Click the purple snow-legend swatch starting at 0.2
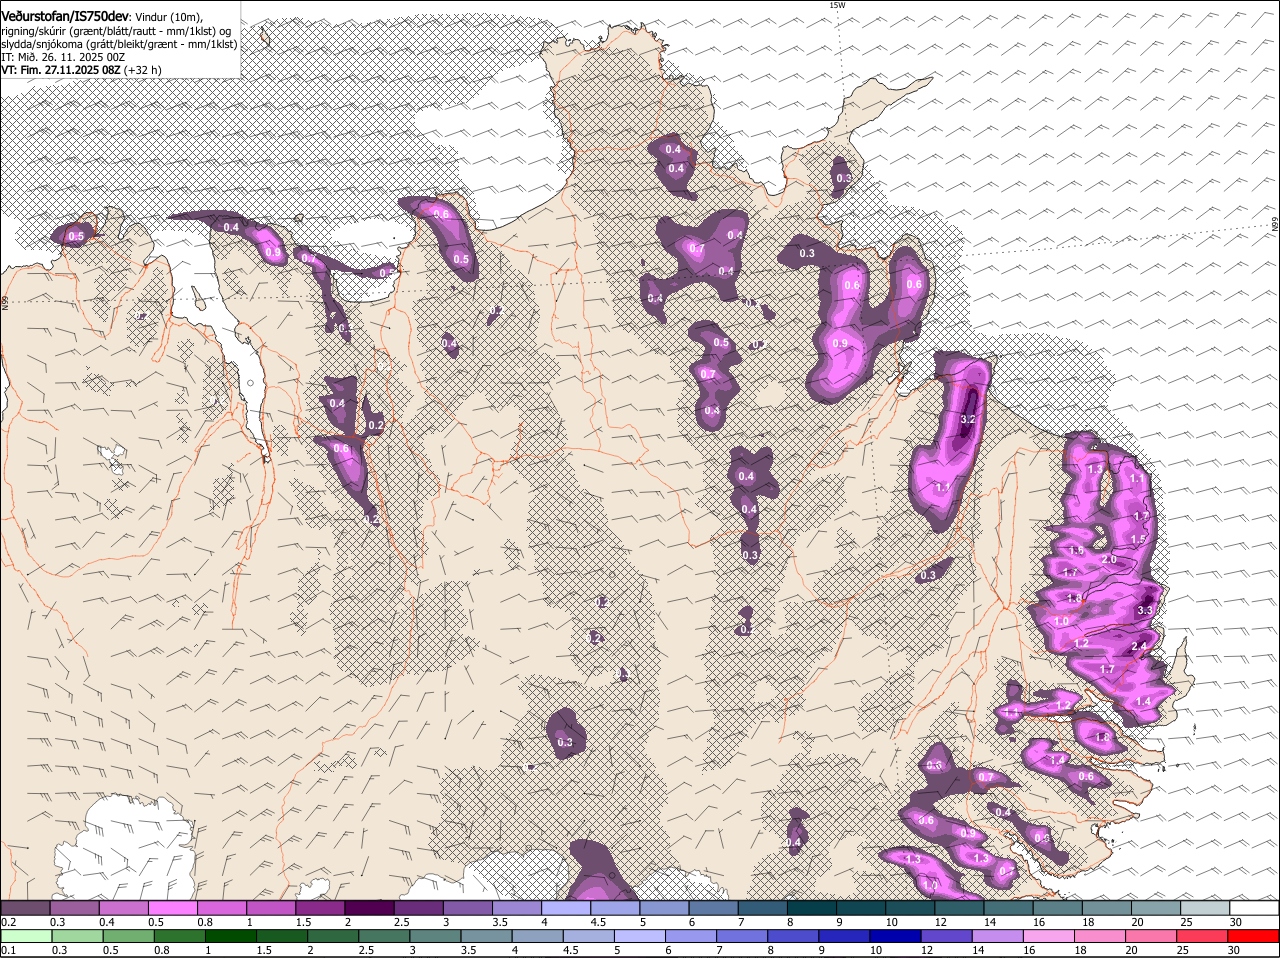 pyautogui.click(x=26, y=908)
